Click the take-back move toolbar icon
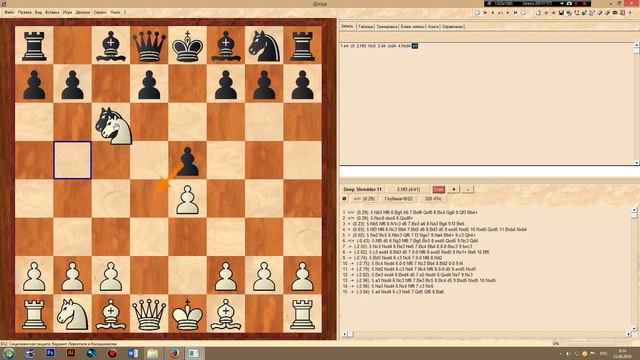Screen dimensions: 640x360 (500, 13)
